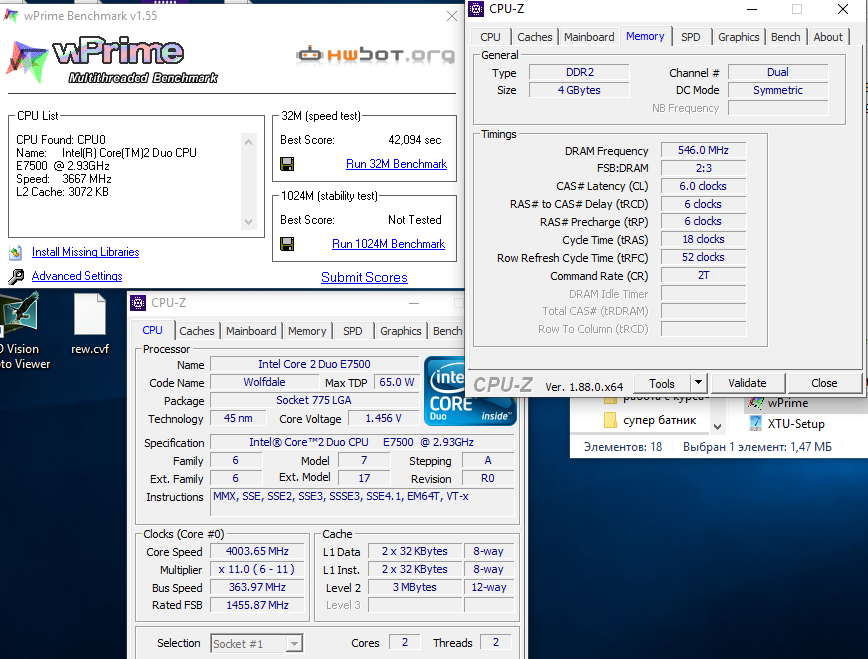868x659 pixels.
Task: Click Run 1024M Benchmark link
Action: tap(389, 244)
